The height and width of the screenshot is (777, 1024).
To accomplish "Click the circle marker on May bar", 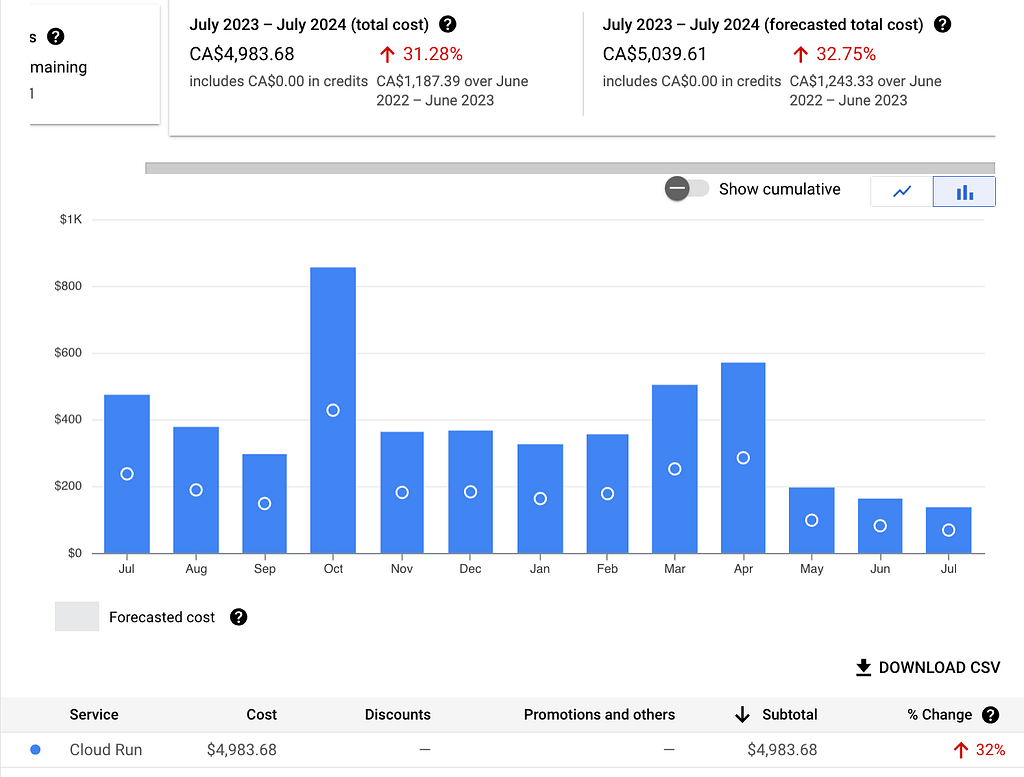I will (812, 520).
